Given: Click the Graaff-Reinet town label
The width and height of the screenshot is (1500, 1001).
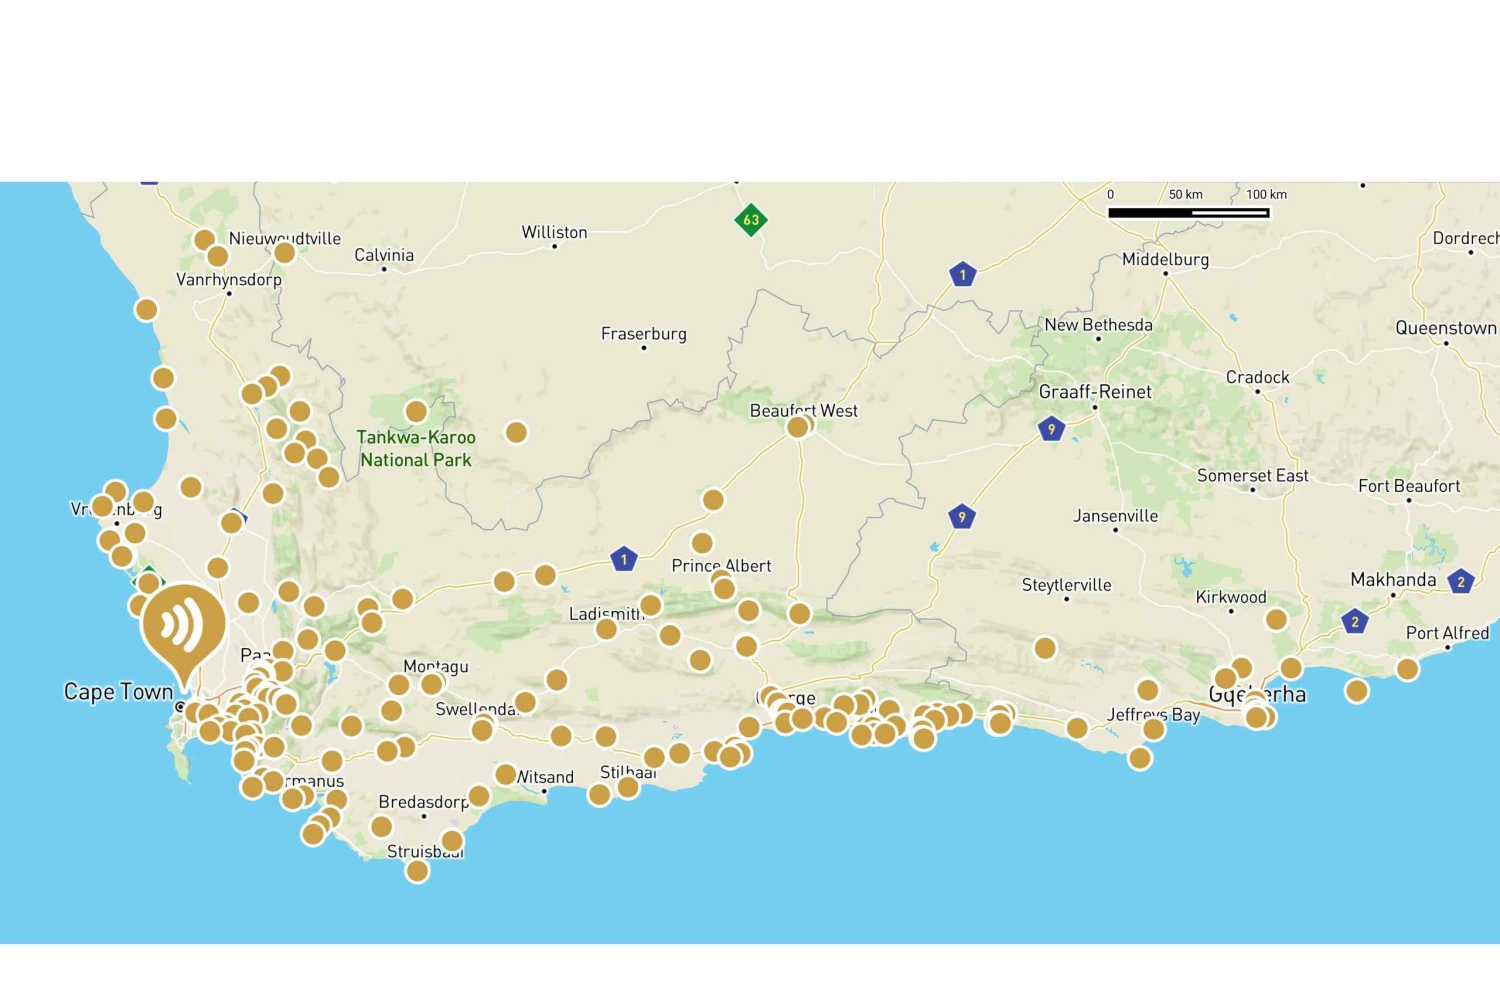Looking at the screenshot, I should (1095, 392).
